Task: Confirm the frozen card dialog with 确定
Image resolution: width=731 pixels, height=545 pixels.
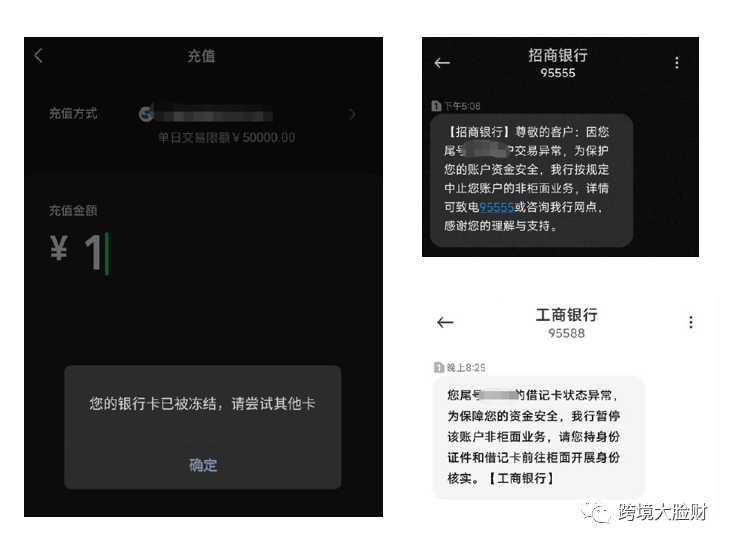Action: (x=203, y=465)
